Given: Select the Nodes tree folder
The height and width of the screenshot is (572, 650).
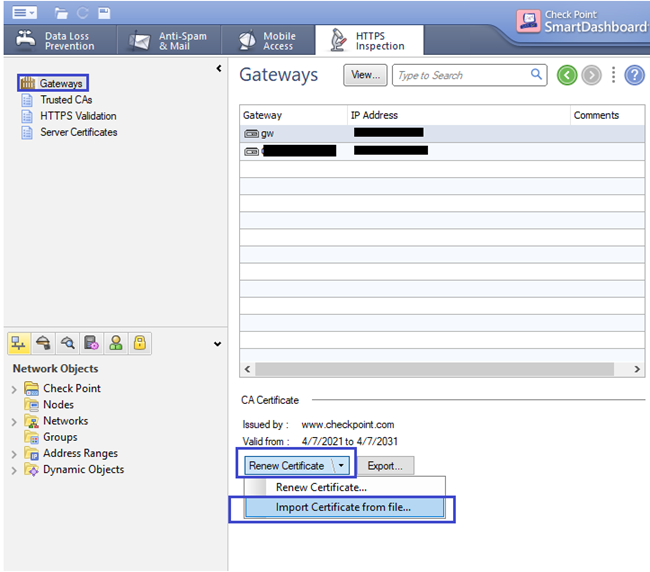Looking at the screenshot, I should (x=49, y=405).
